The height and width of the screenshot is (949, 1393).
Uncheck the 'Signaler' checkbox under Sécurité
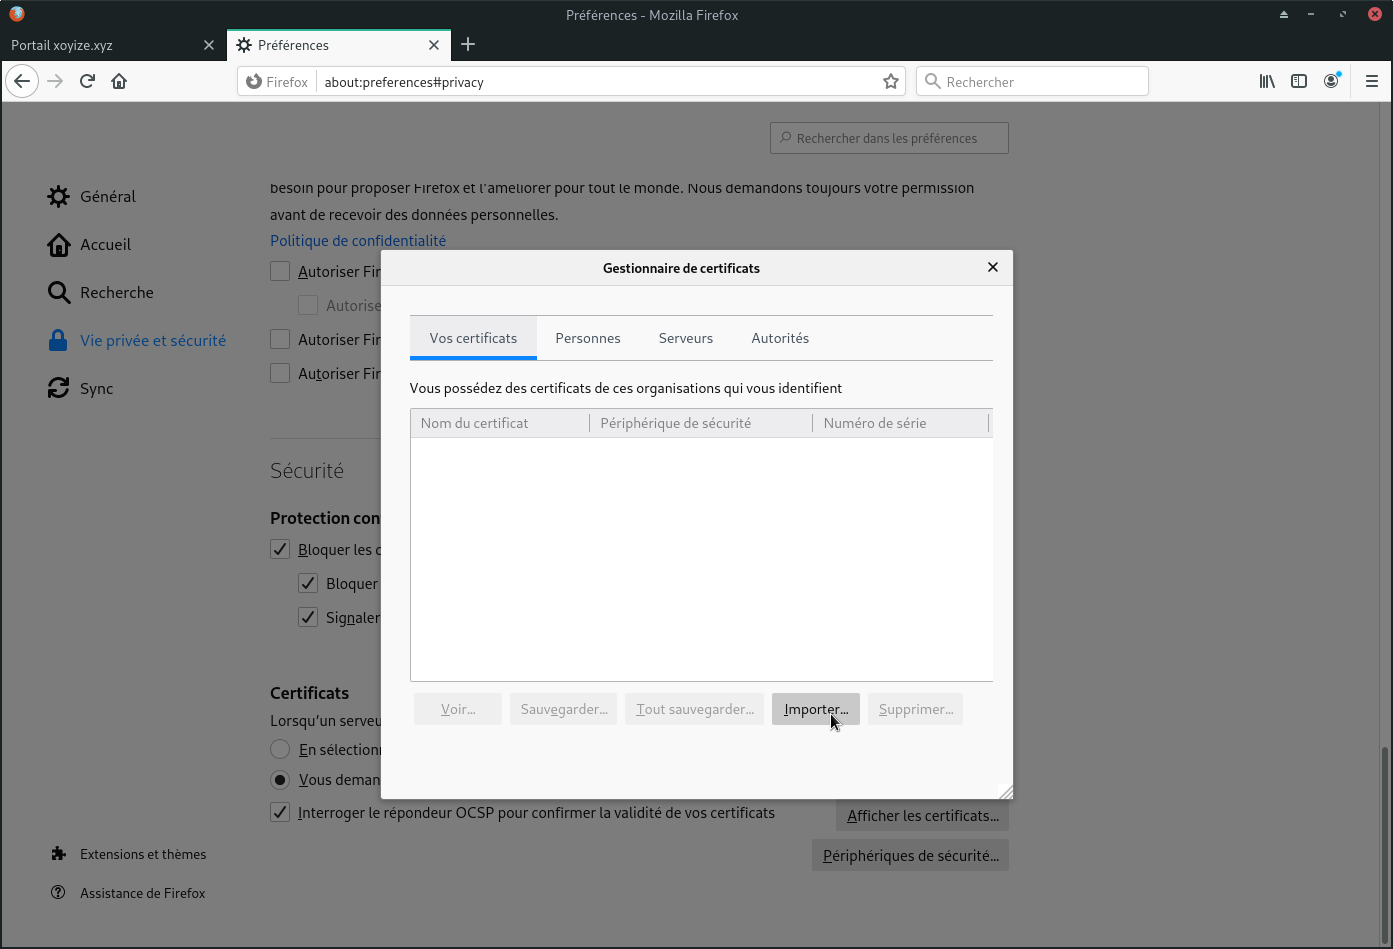coord(308,617)
